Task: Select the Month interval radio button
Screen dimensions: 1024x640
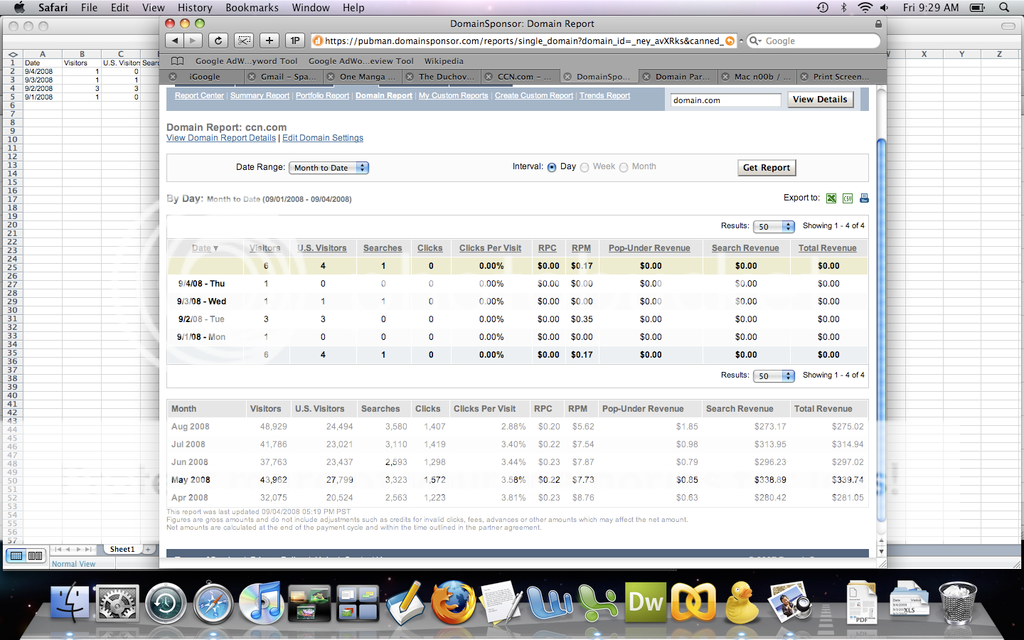Action: [x=624, y=167]
